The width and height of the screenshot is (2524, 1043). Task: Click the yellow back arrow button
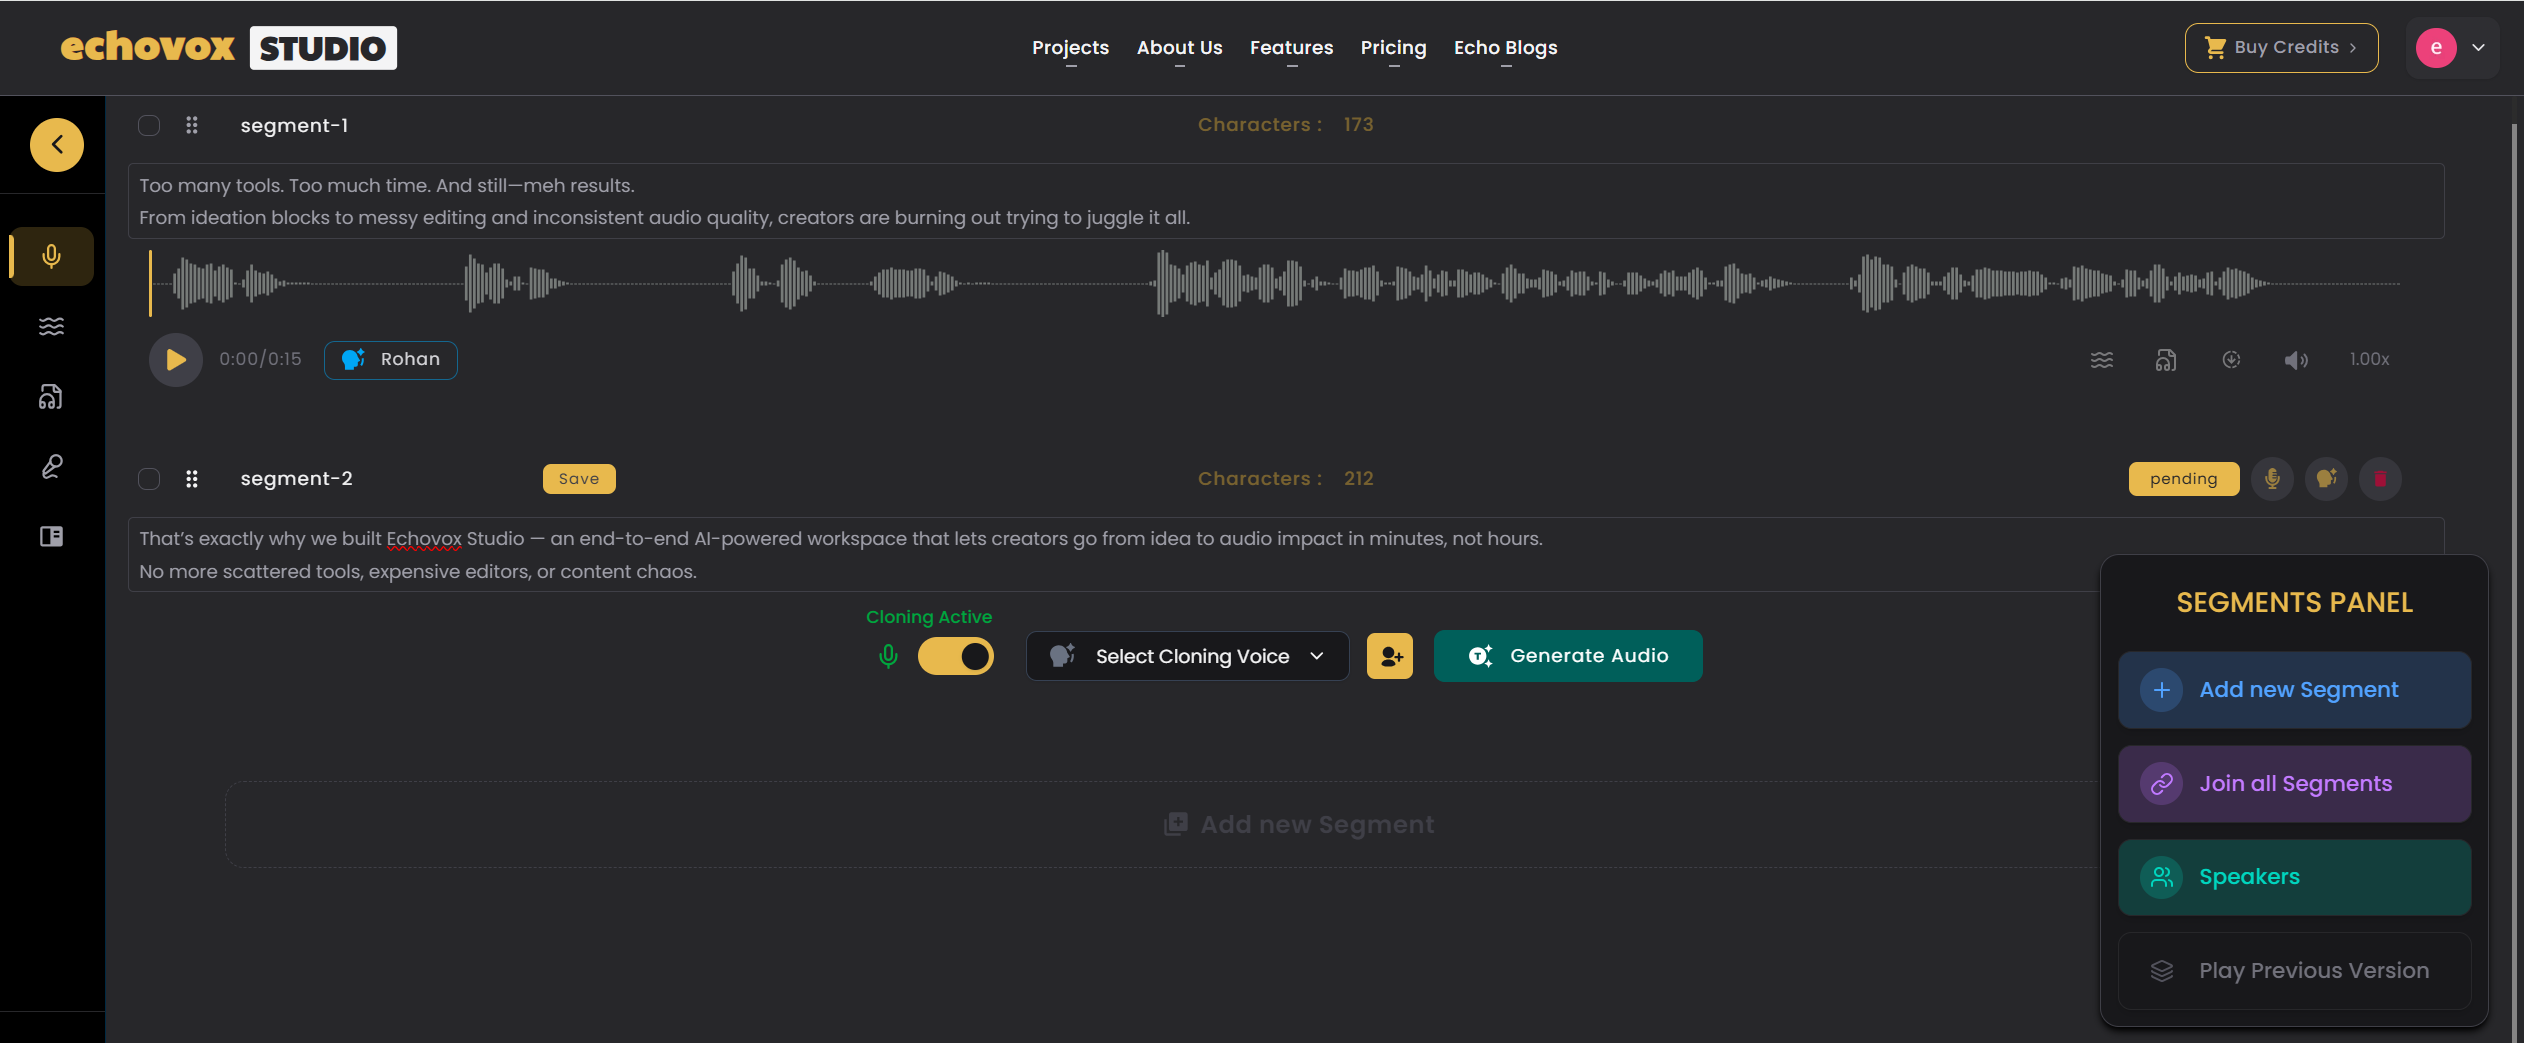click(x=57, y=145)
